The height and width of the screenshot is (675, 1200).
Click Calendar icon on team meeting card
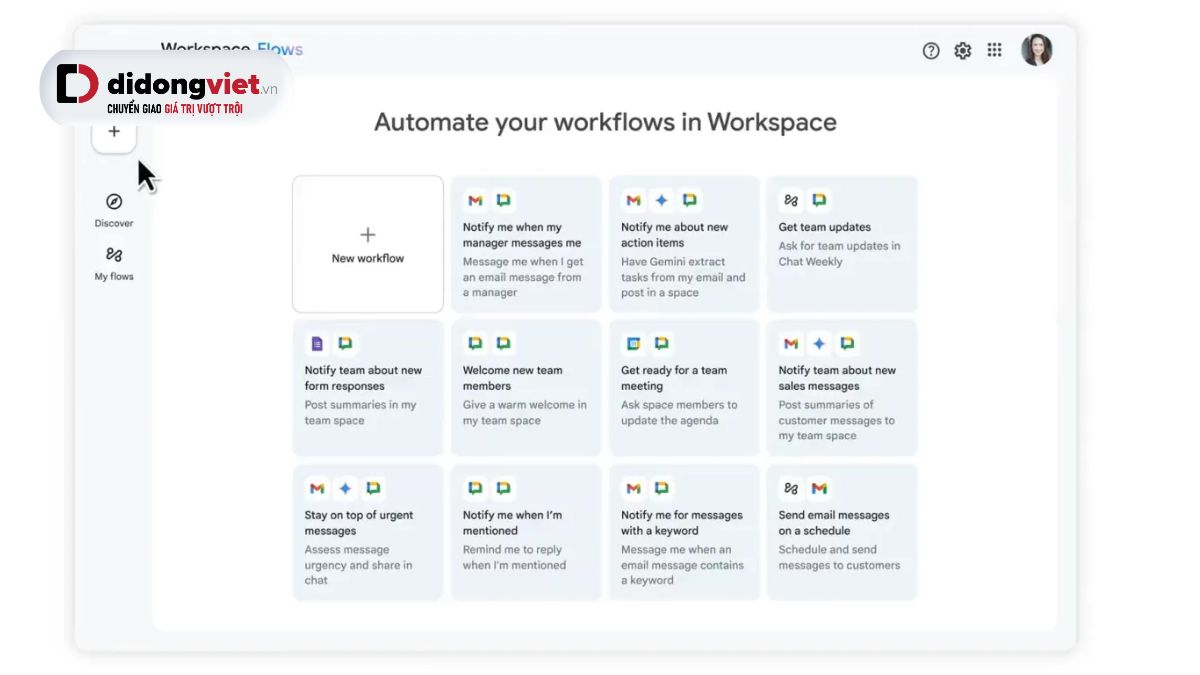[x=633, y=344]
